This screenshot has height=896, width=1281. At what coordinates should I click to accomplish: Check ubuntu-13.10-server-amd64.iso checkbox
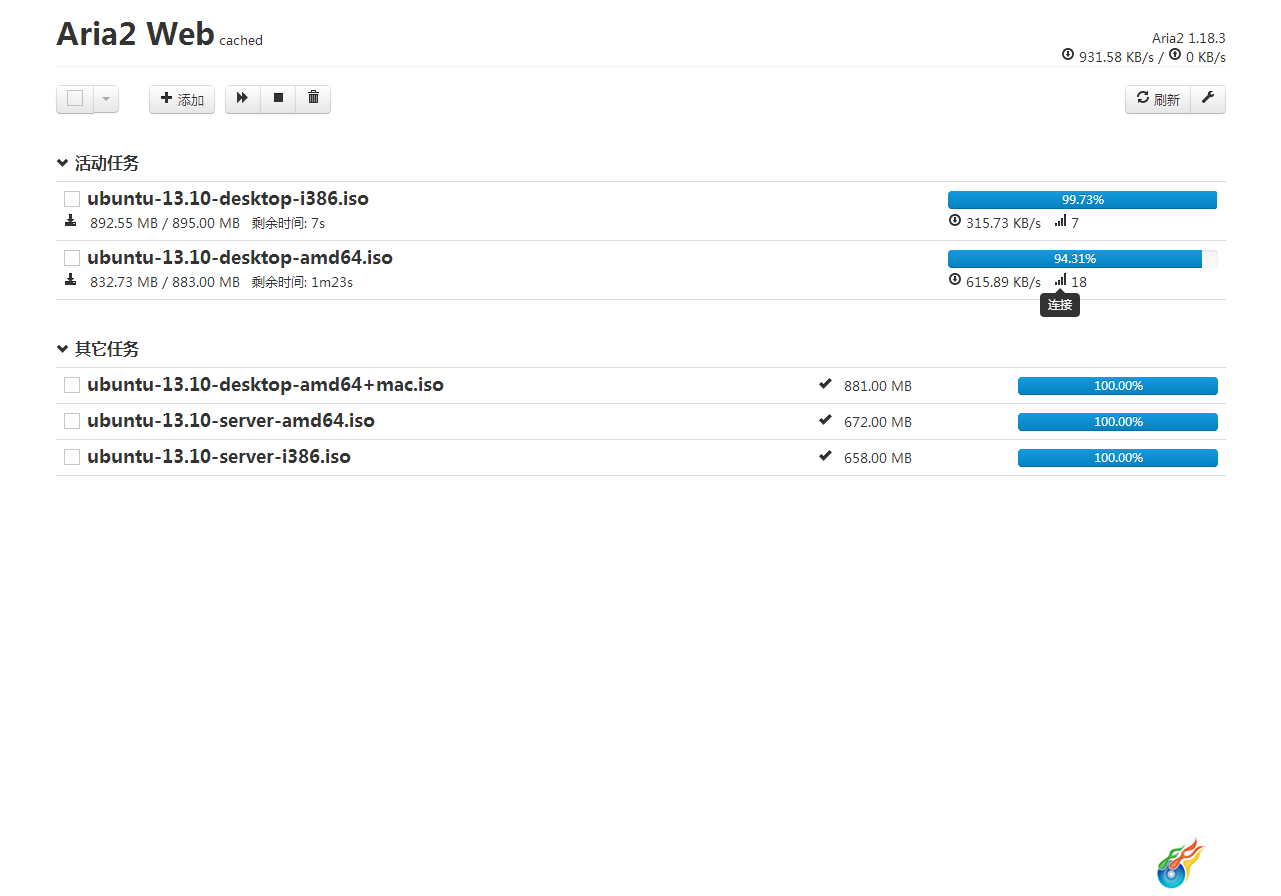(x=72, y=421)
